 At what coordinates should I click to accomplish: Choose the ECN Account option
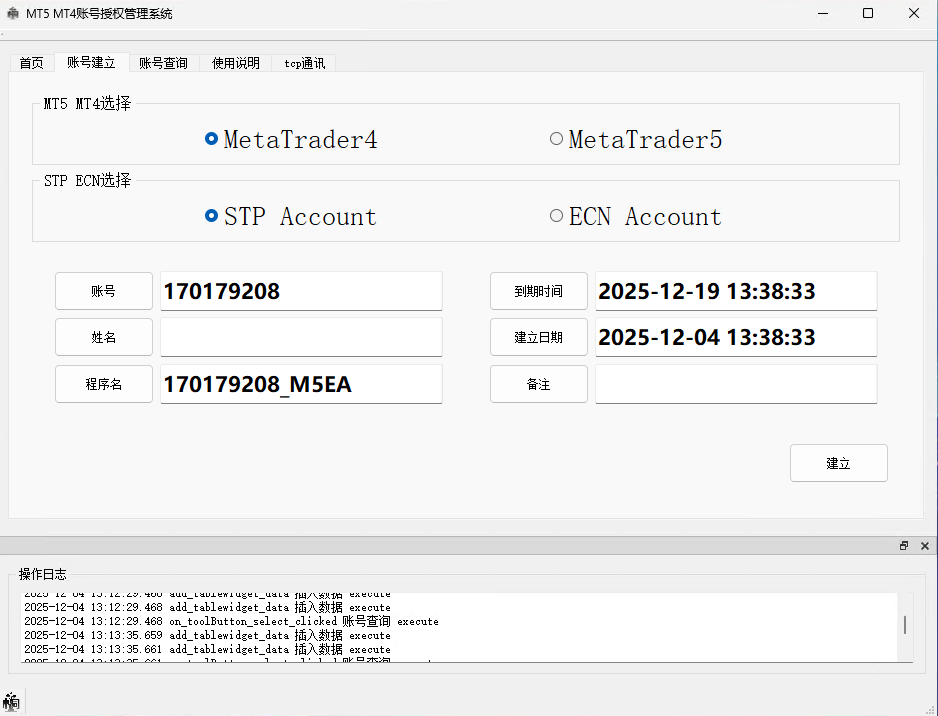pyautogui.click(x=636, y=216)
